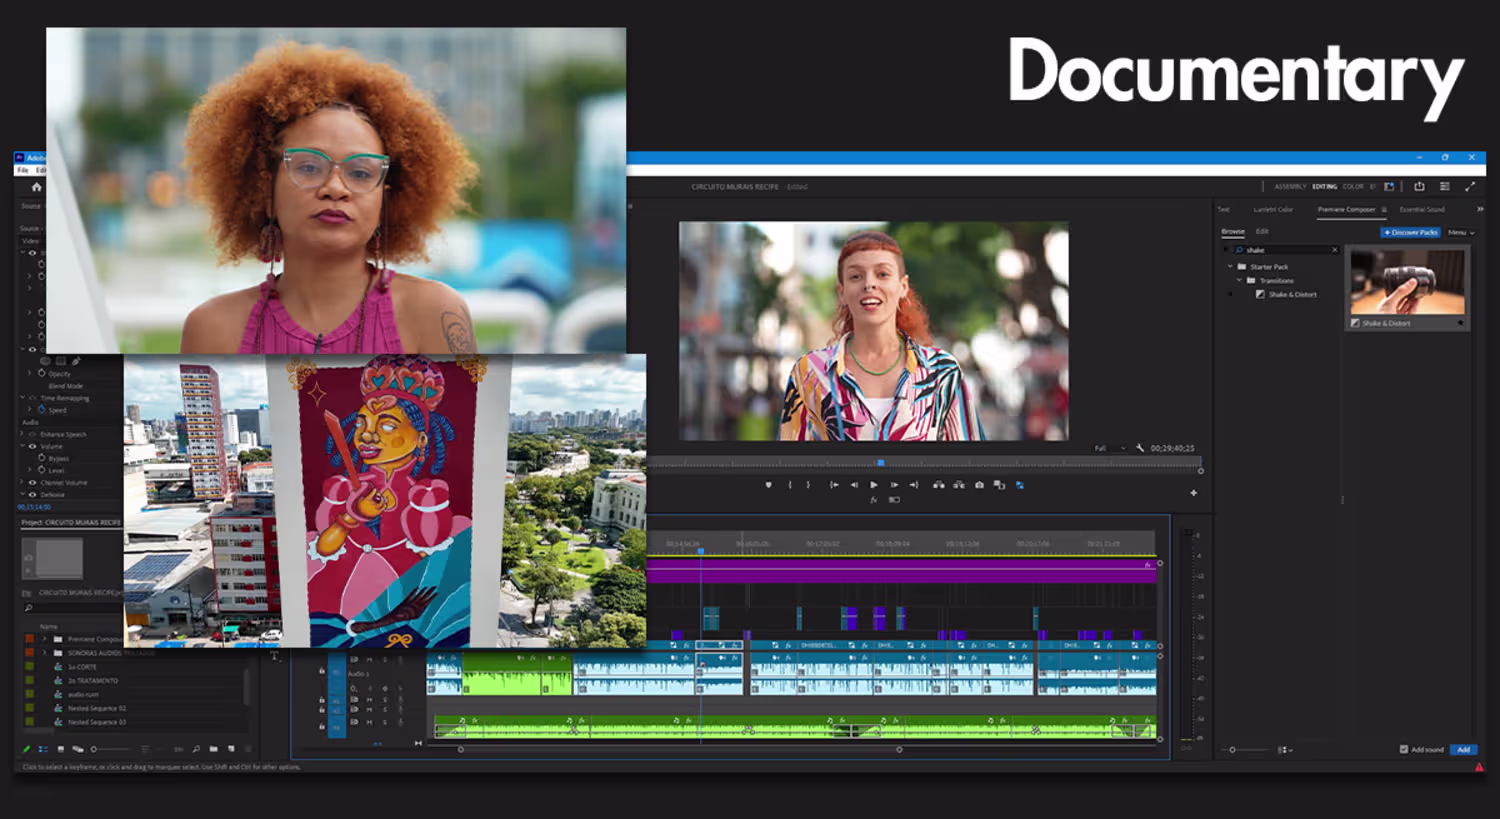1500x819 pixels.
Task: Toggle the Opacity stopwatch animation
Action: 42,373
